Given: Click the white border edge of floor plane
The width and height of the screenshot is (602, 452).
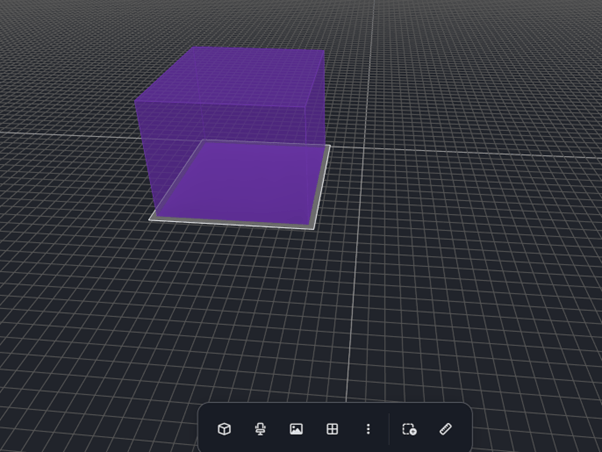Looking at the screenshot, I should tap(232, 224).
